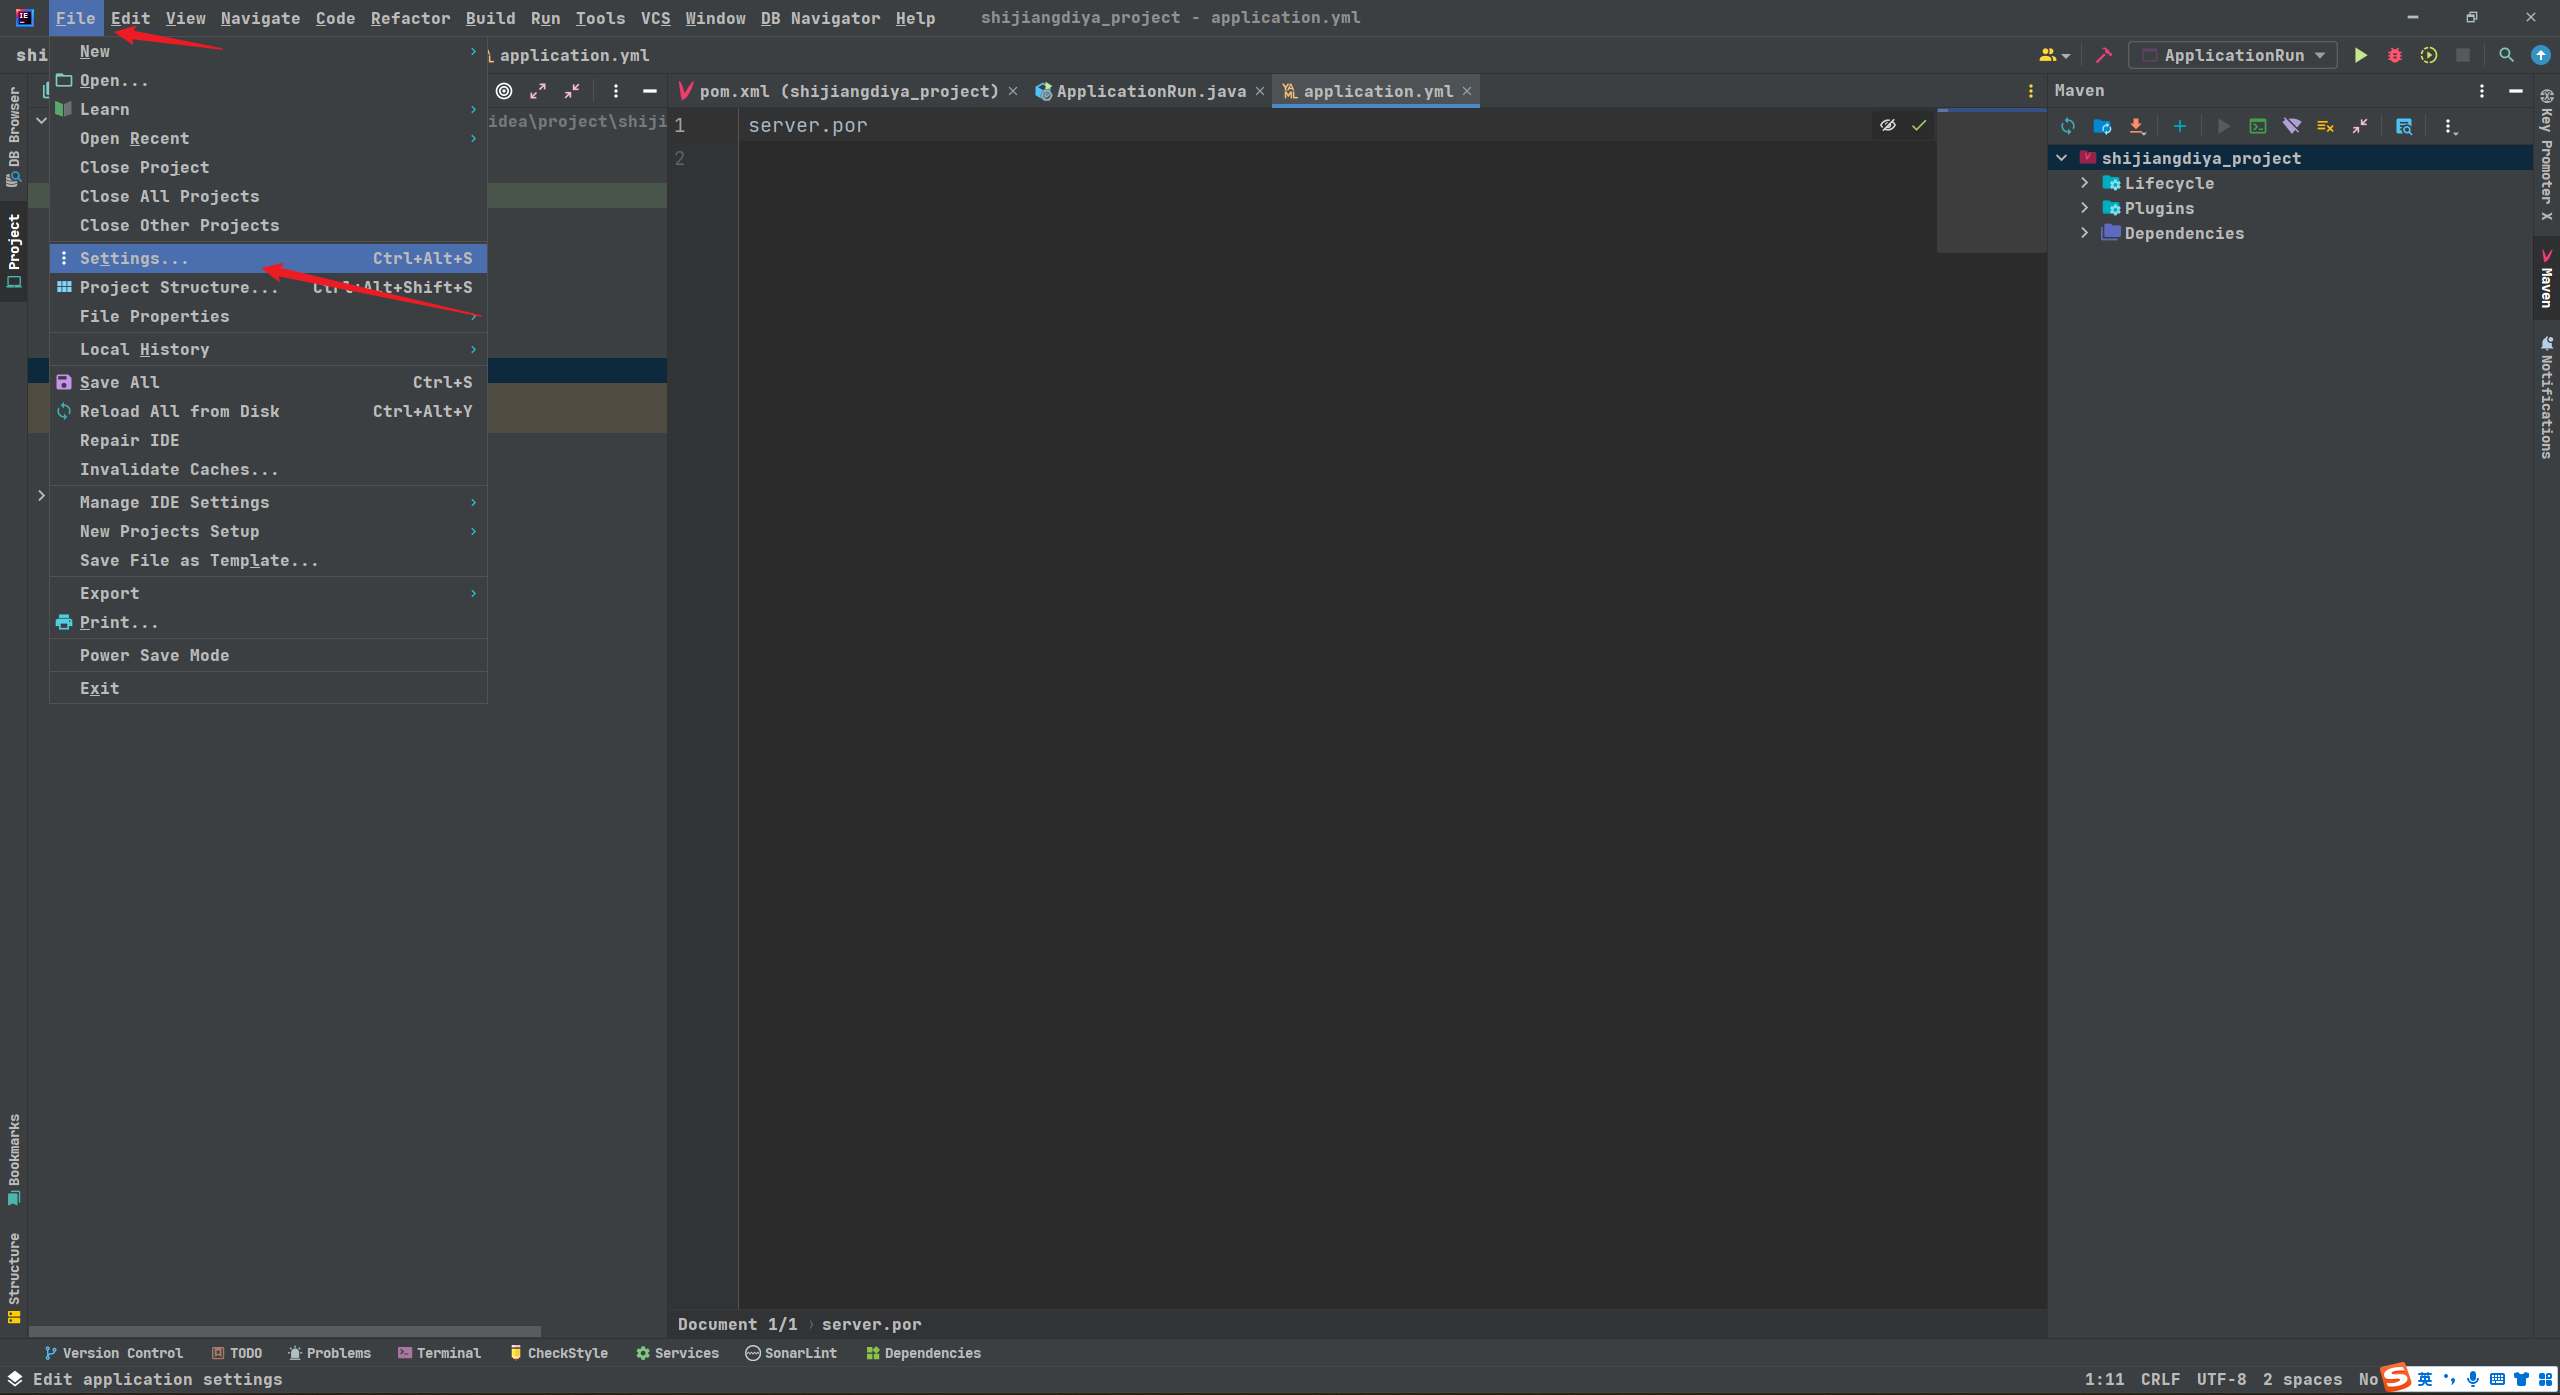Screen dimensions: 2560x1395
Task: Hide the Project tool window panel
Action: (649, 91)
